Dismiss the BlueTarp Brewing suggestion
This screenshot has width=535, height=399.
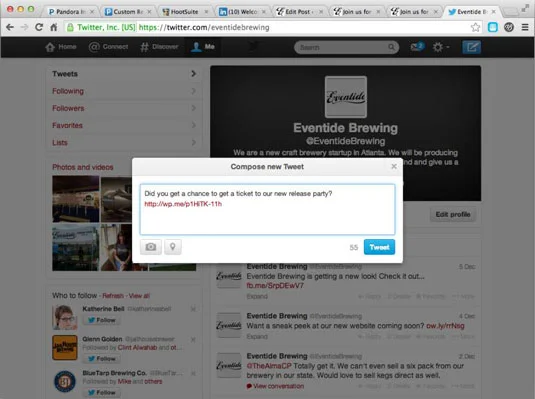(193, 373)
